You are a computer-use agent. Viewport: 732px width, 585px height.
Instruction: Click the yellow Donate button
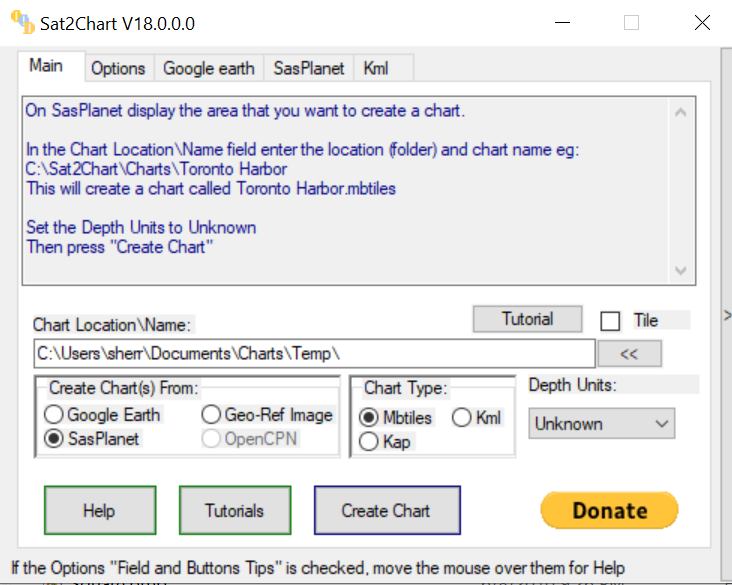(x=610, y=510)
